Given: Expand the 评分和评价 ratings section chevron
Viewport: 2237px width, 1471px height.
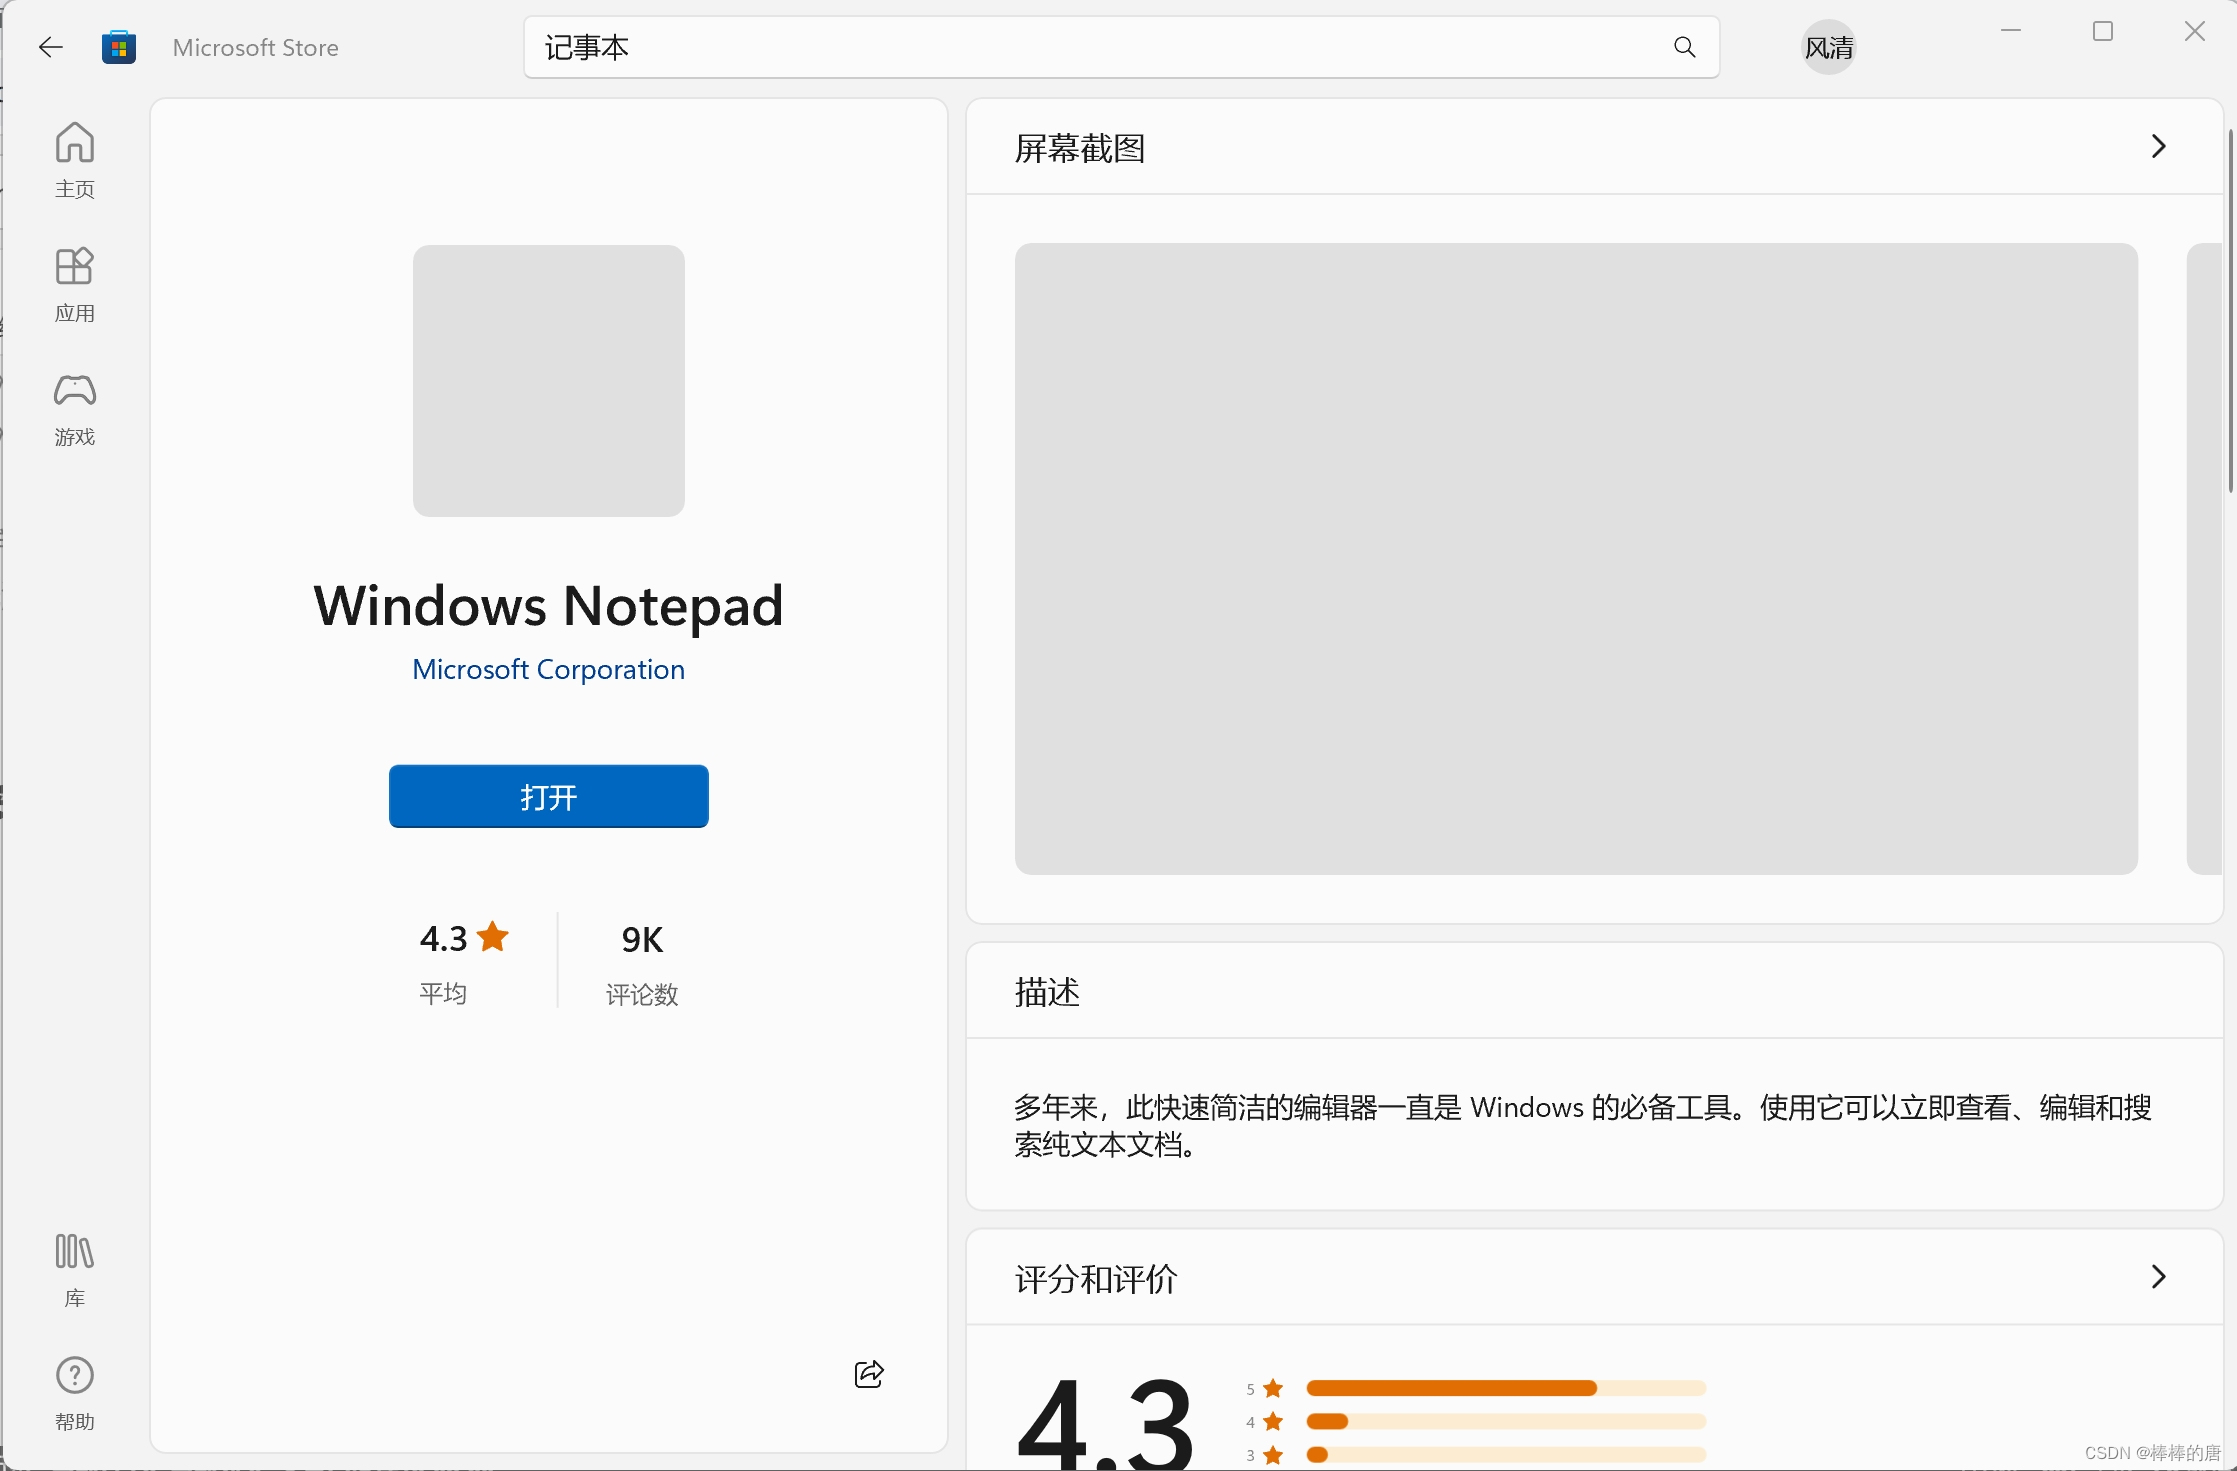Looking at the screenshot, I should (x=2158, y=1277).
